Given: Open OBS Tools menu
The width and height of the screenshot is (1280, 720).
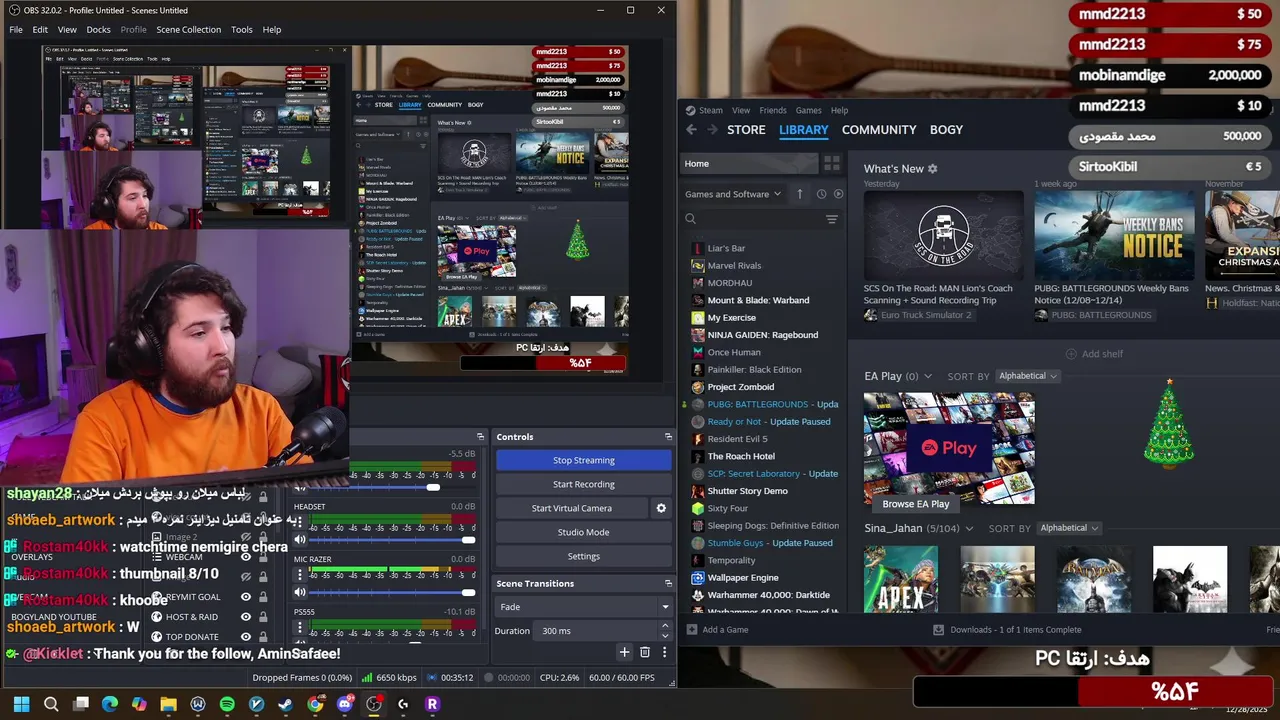Looking at the screenshot, I should tap(242, 30).
